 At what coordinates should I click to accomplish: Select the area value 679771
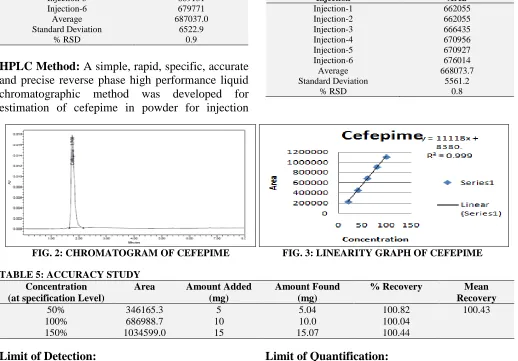pos(191,9)
